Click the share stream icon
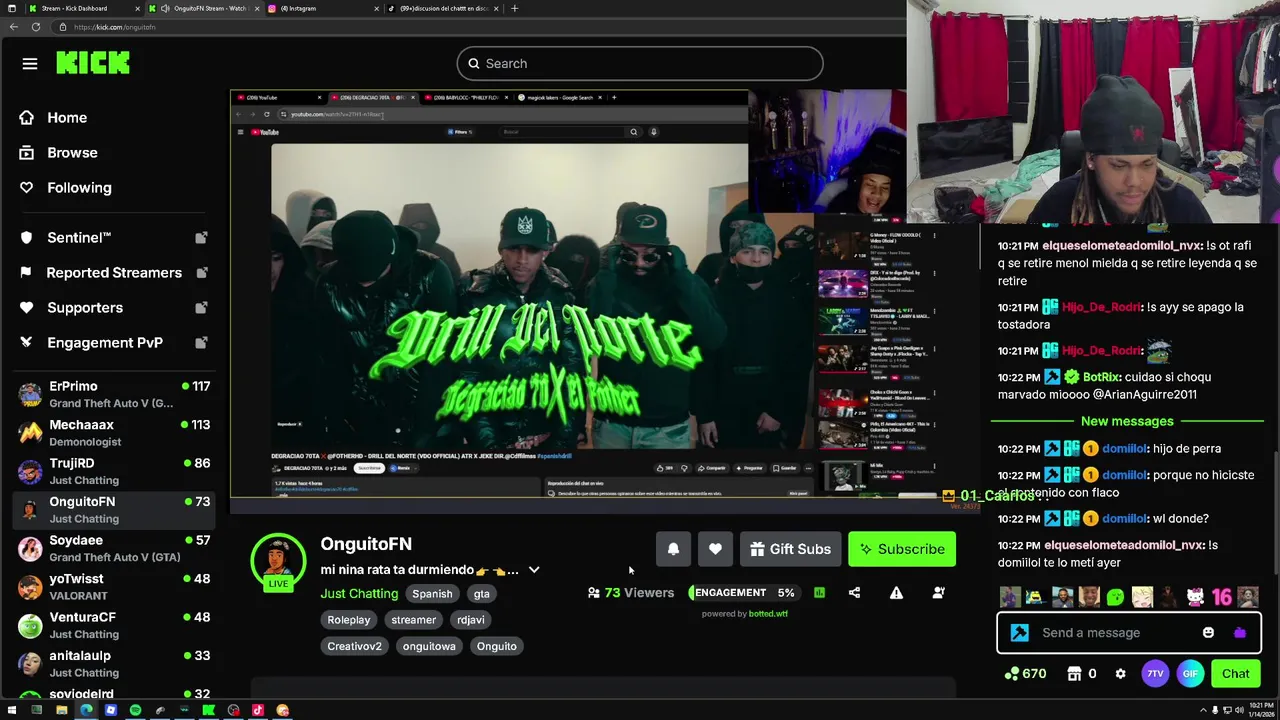Viewport: 1280px width, 720px height. (x=854, y=593)
